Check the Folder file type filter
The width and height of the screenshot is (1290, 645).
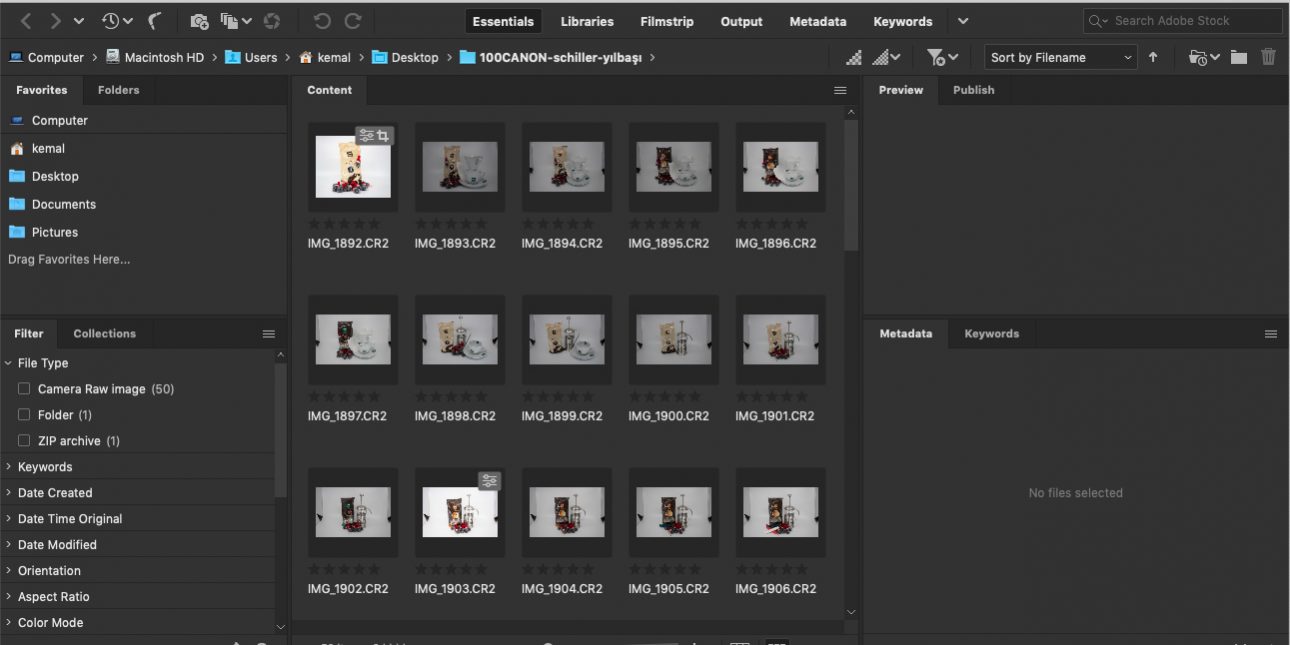(24, 415)
